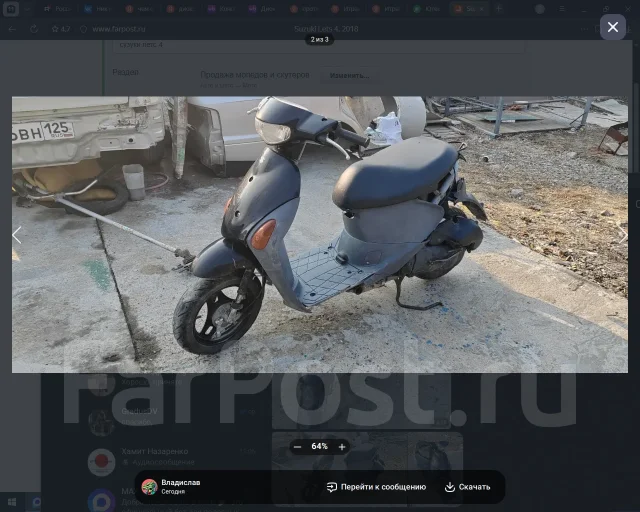Image resolution: width=640 pixels, height=512 pixels.
Task: Click the browser back arrow
Action: [12, 29]
